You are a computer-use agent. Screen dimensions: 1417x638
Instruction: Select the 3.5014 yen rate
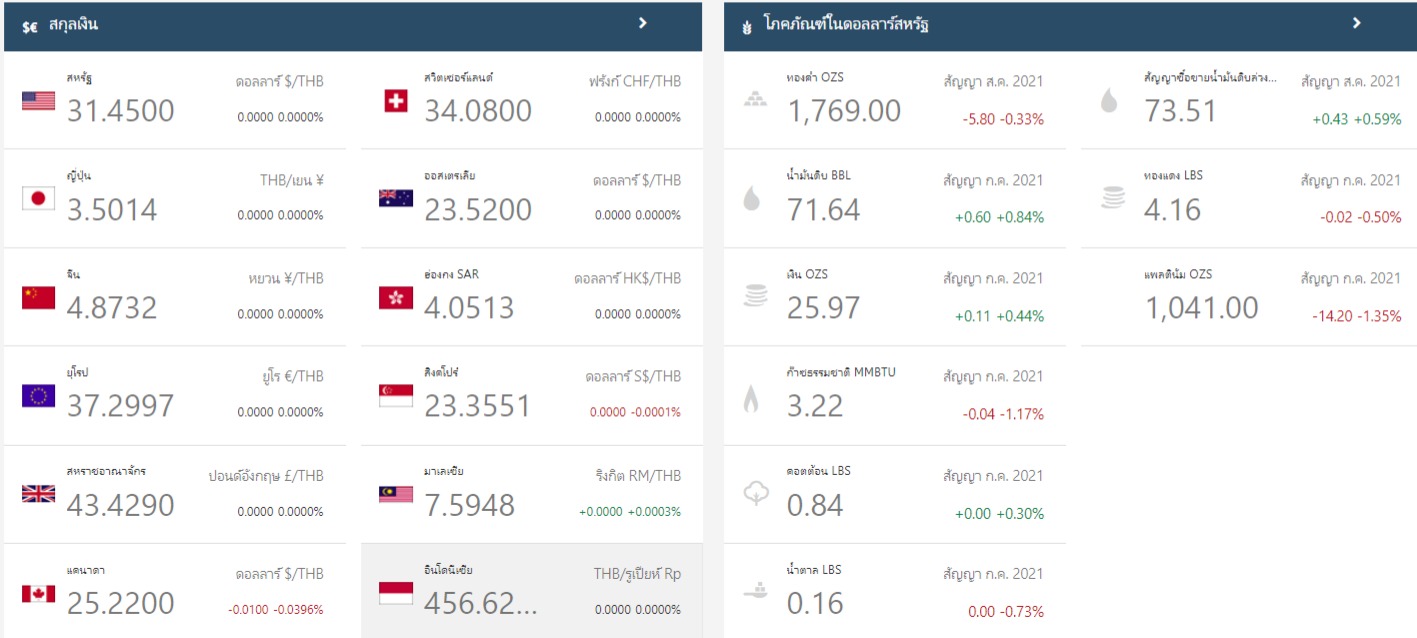click(112, 209)
